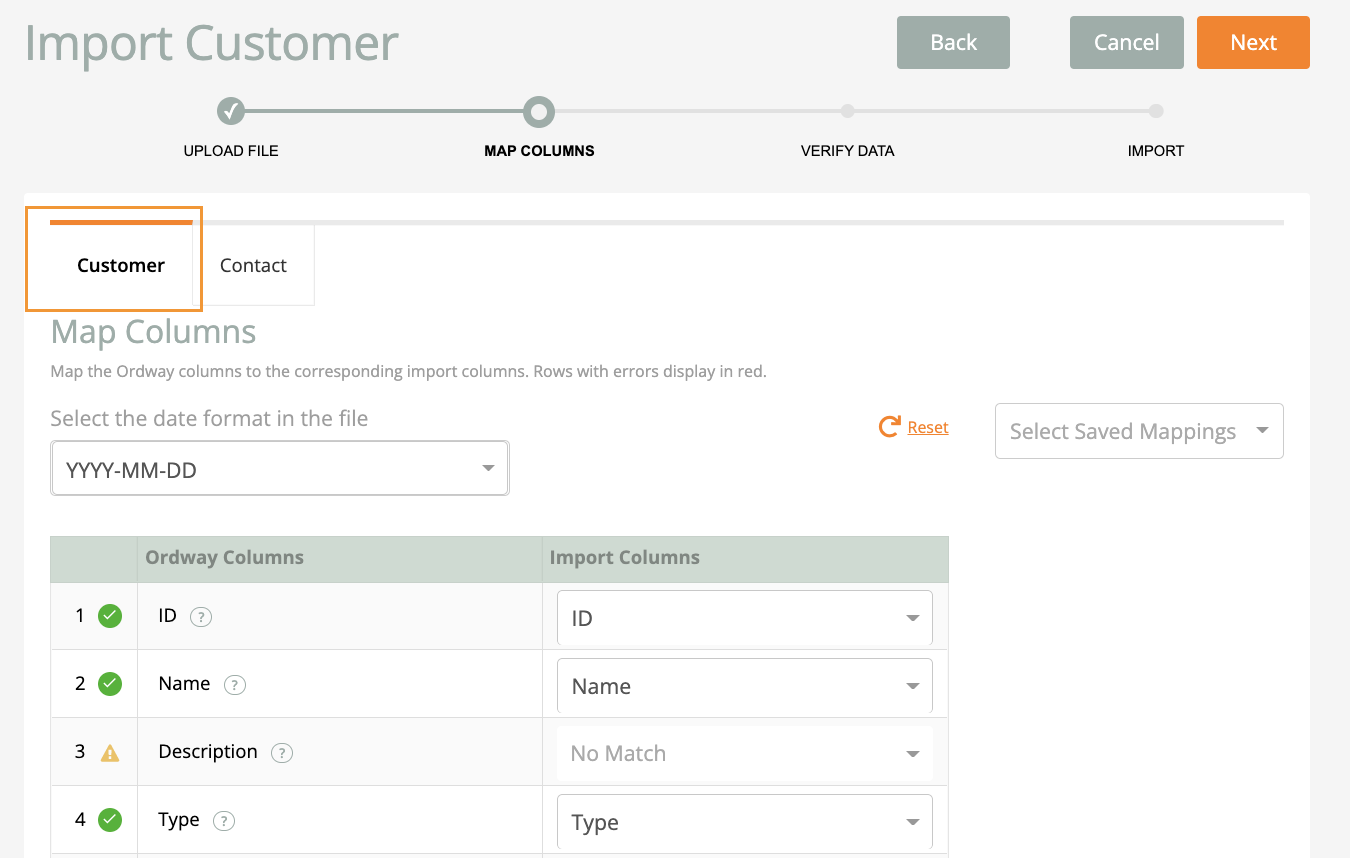Open the No Match dropdown for Description
This screenshot has width=1350, height=858.
[x=744, y=753]
